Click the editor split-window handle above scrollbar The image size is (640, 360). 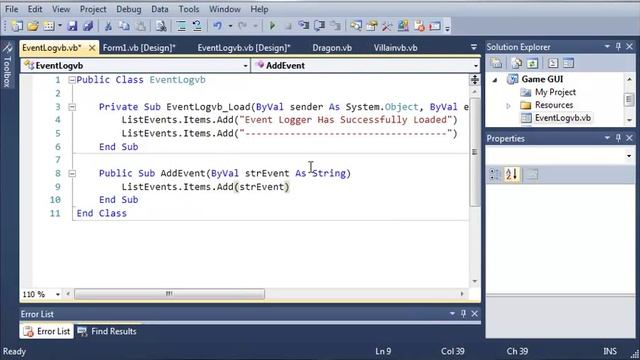(x=474, y=80)
